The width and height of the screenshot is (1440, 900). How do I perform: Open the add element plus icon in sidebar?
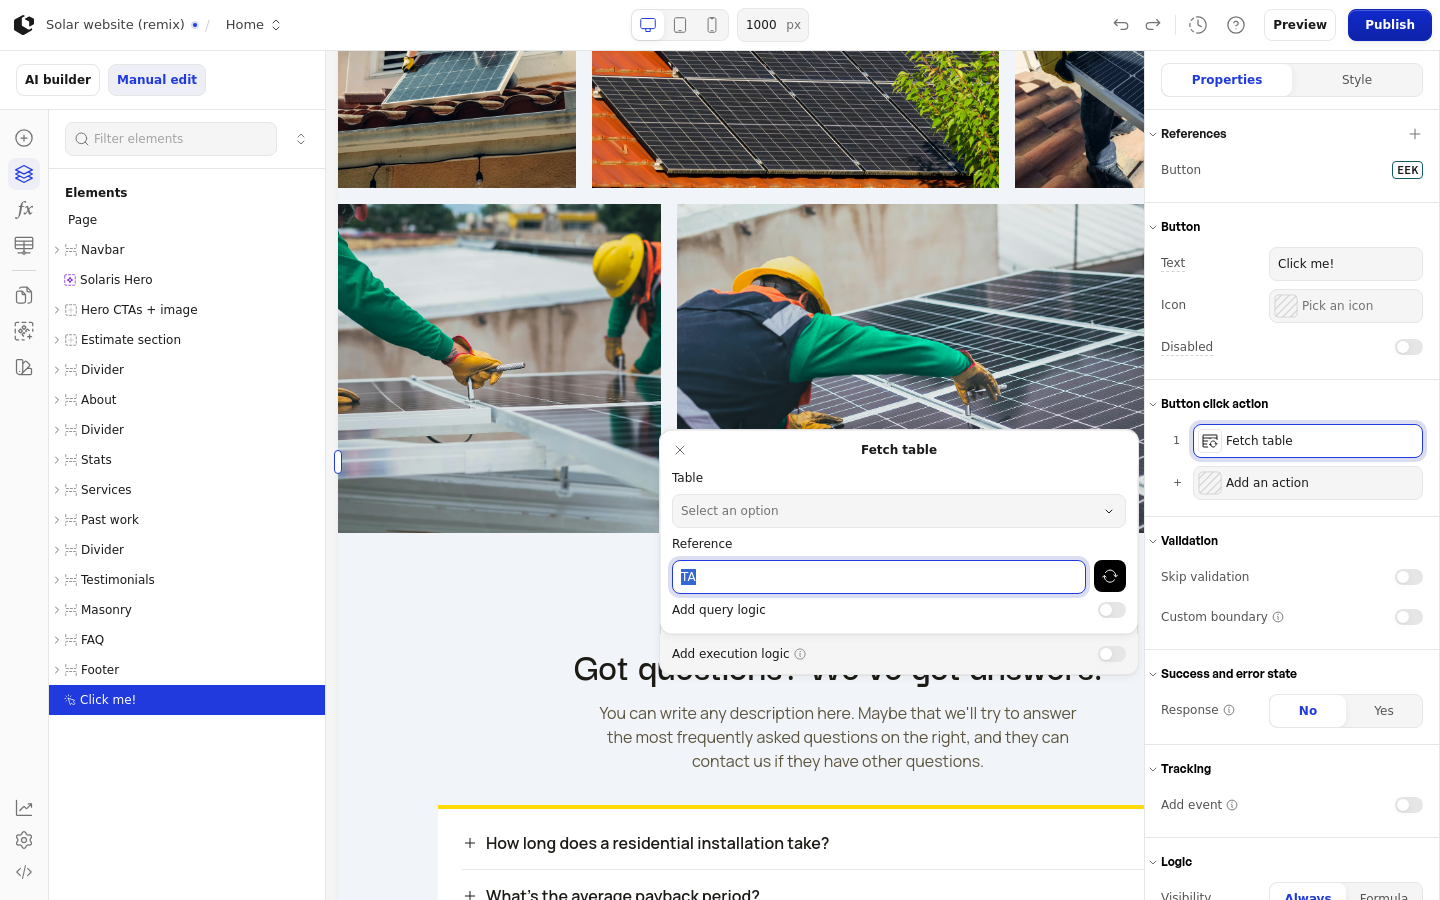pos(24,138)
